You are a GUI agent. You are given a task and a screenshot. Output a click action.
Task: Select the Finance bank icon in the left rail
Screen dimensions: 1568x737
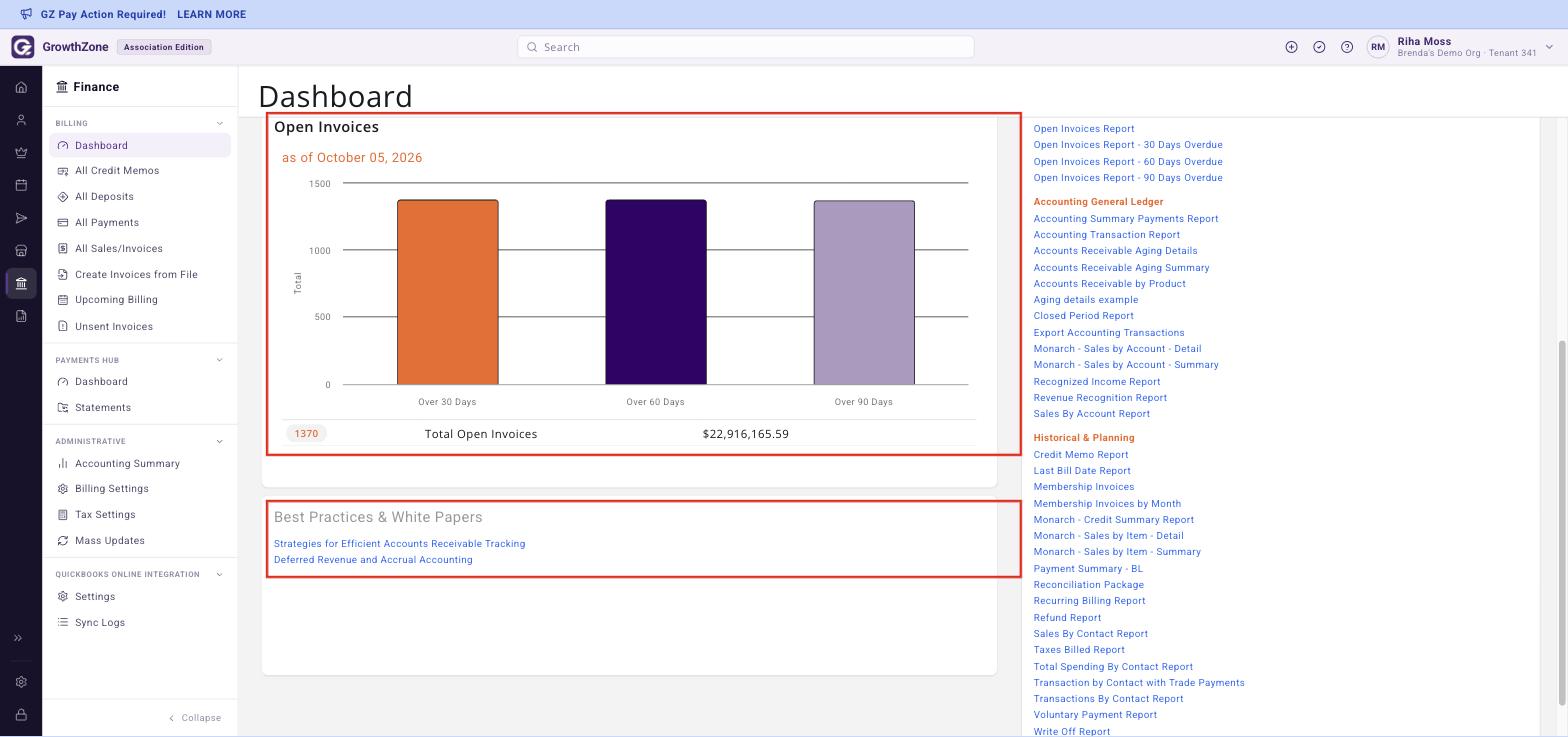coord(21,284)
